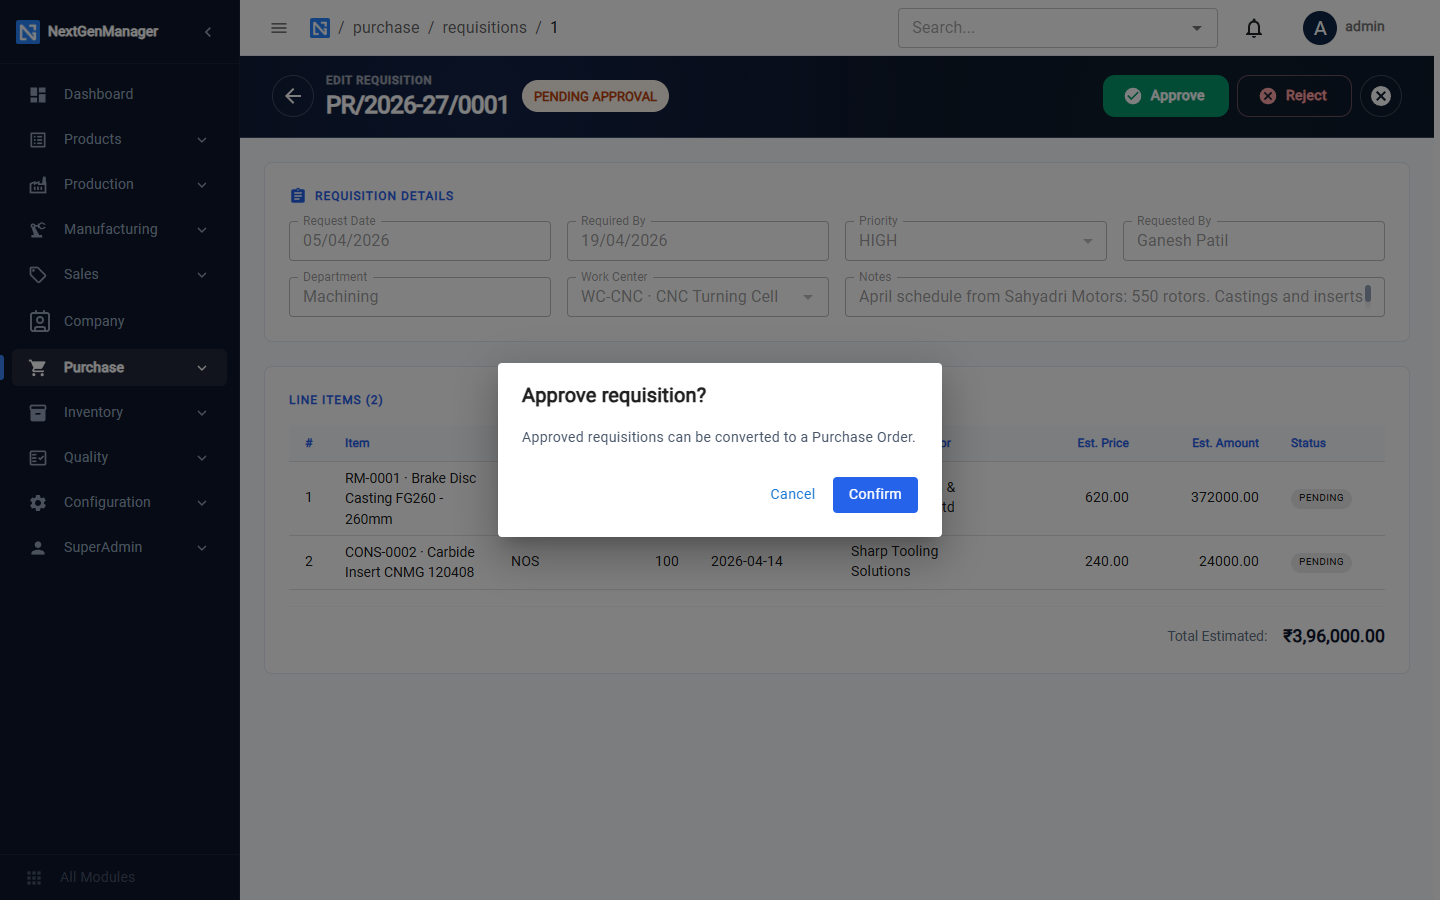Viewport: 1440px width, 900px height.
Task: Click the Company badge icon
Action: coord(40,321)
